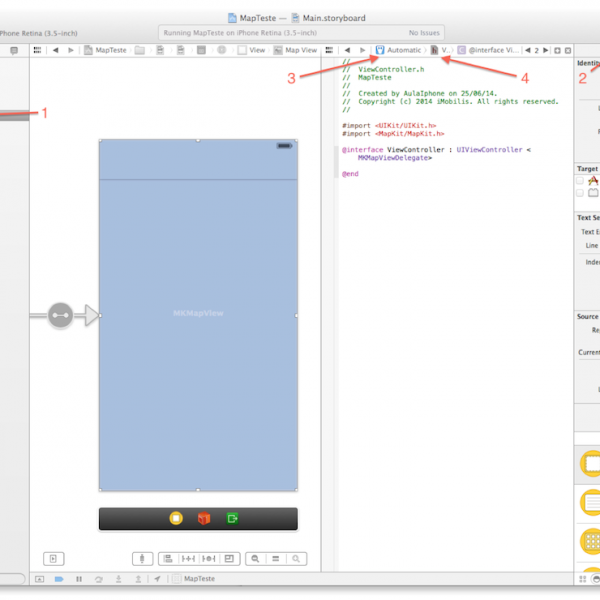This screenshot has width=600, height=600.
Task: Open Map View breadcrumb in jump bar
Action: click(295, 50)
